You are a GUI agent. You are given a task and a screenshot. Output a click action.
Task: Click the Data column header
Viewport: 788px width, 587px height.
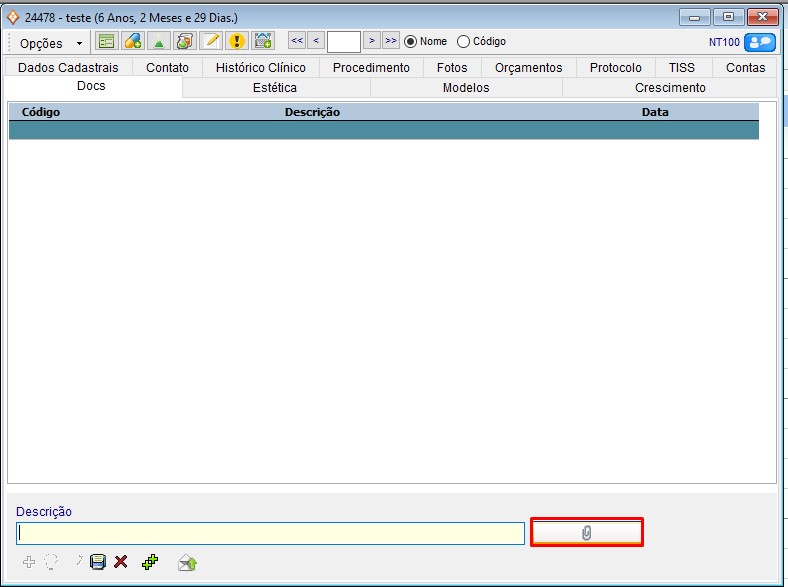(x=655, y=112)
